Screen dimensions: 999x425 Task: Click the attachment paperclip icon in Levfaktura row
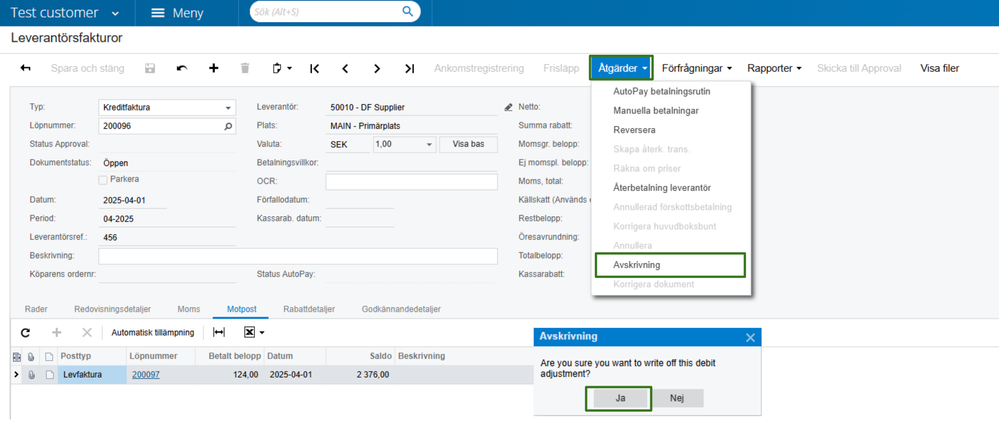(31, 375)
